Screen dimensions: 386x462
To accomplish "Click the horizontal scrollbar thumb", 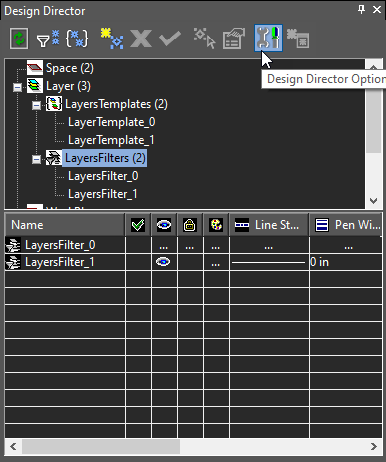I will click(x=101, y=446).
